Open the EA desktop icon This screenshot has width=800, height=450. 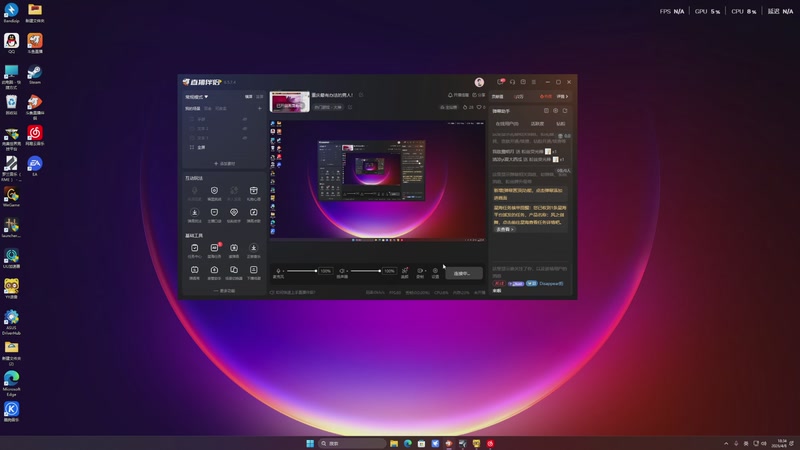click(35, 166)
